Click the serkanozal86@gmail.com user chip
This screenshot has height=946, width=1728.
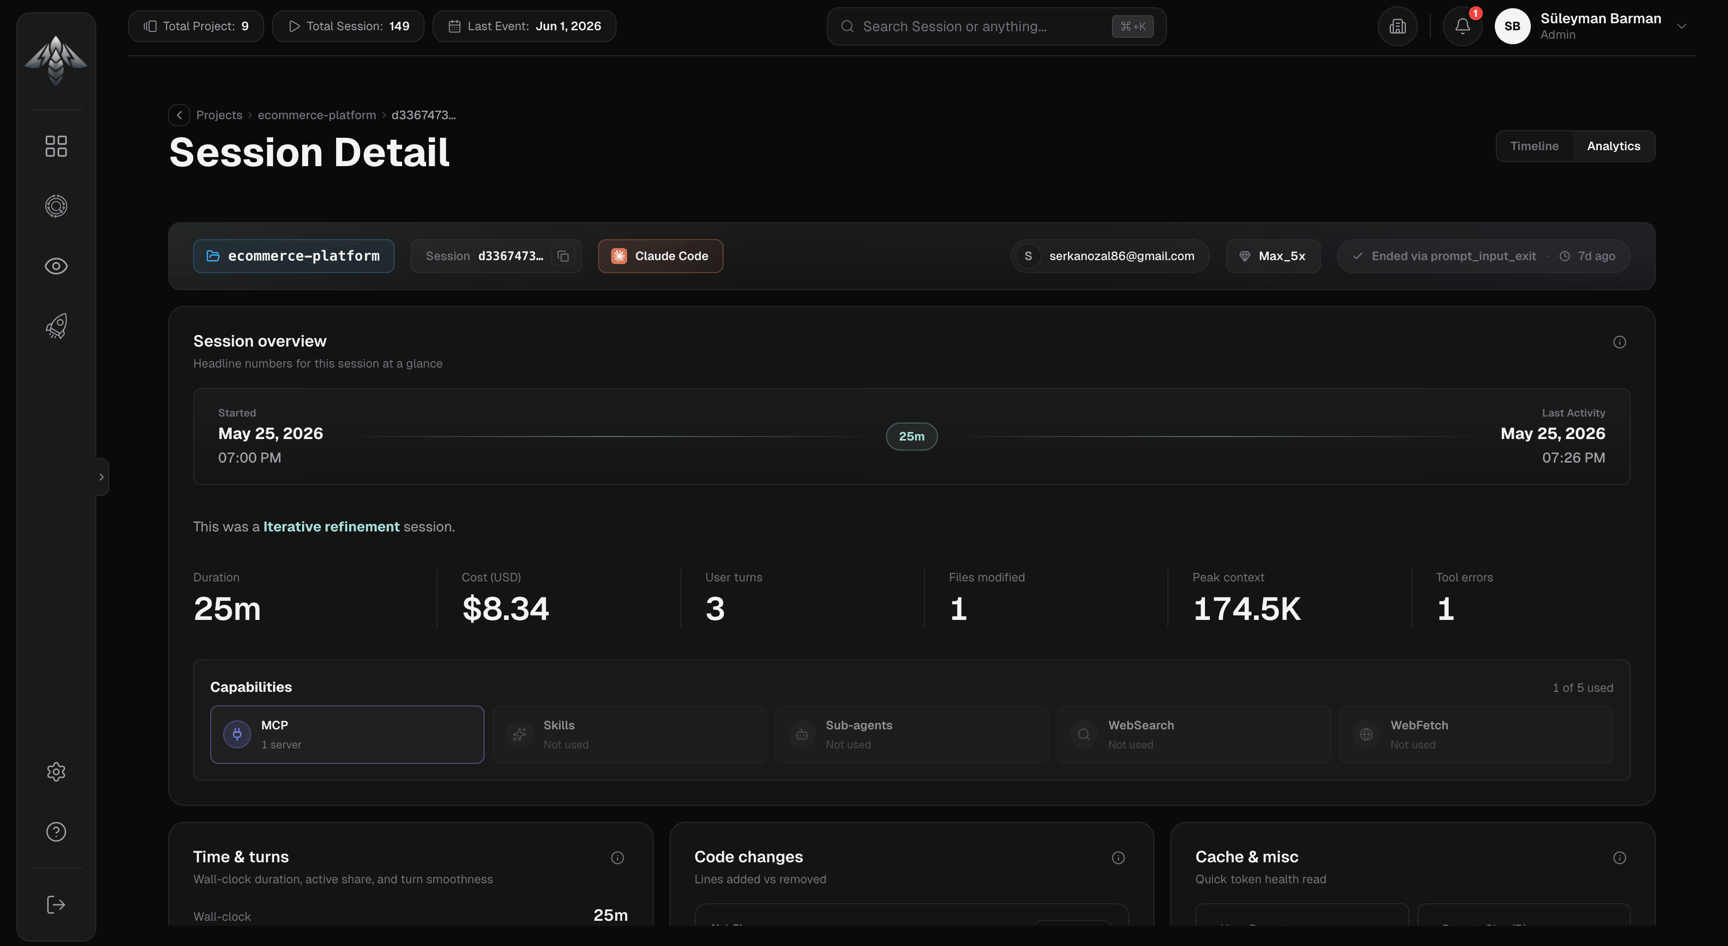point(1109,256)
